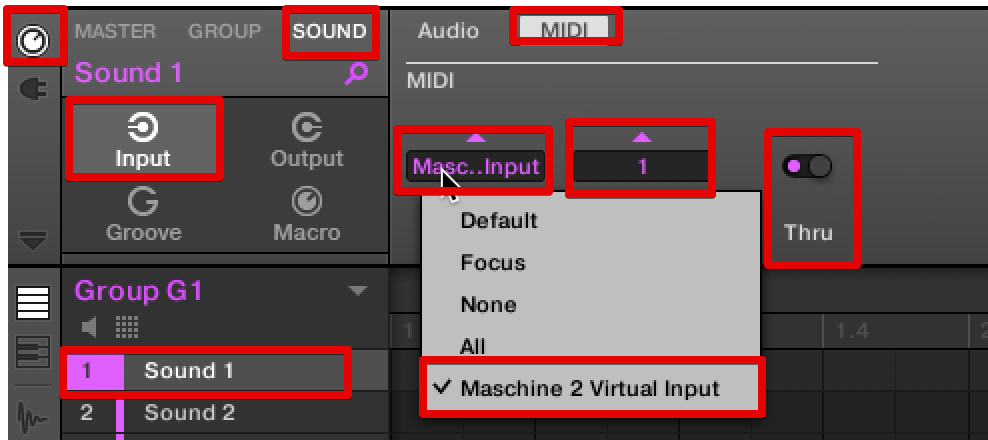
Task: Click the pad grid icon under Group G1
Action: click(127, 327)
